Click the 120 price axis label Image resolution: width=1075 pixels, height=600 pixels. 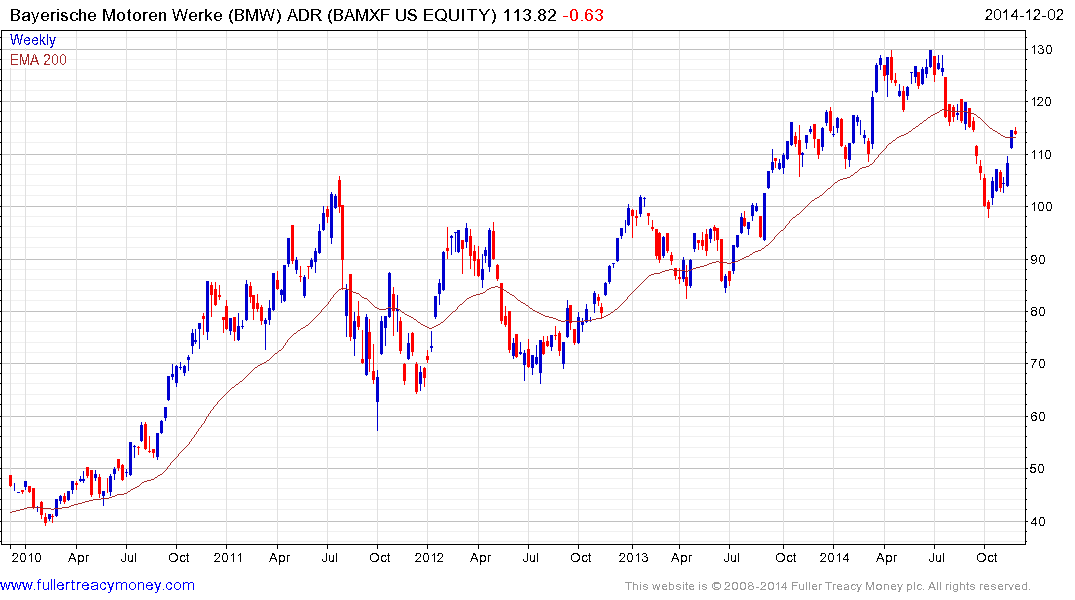[1041, 101]
